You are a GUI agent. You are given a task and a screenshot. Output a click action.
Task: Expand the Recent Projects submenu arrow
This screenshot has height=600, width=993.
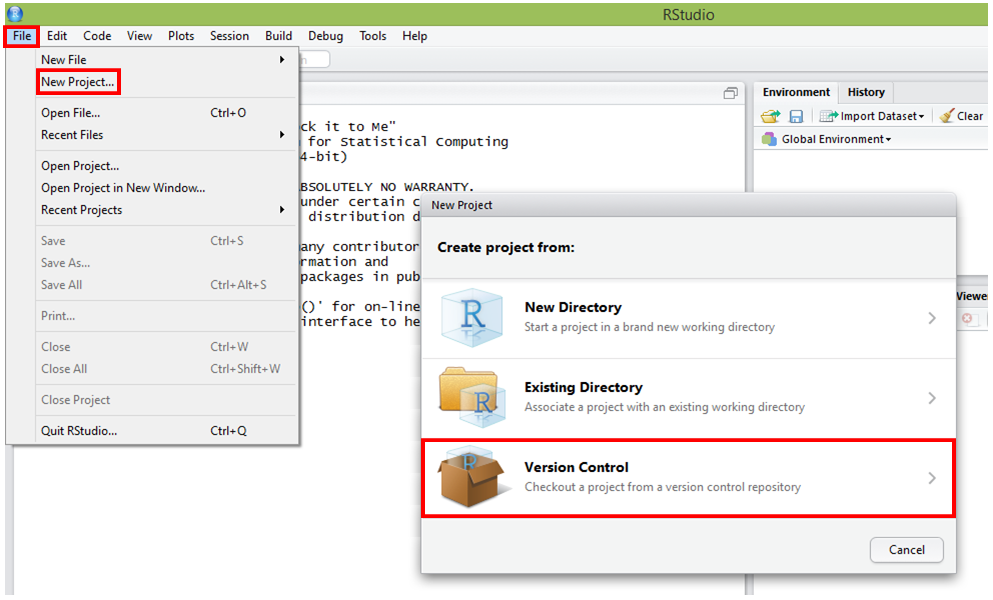tap(282, 210)
